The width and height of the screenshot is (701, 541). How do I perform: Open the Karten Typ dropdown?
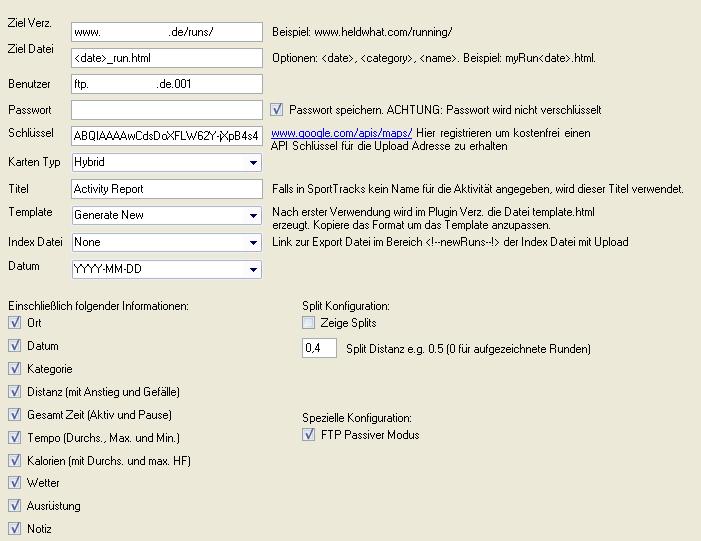[254, 162]
